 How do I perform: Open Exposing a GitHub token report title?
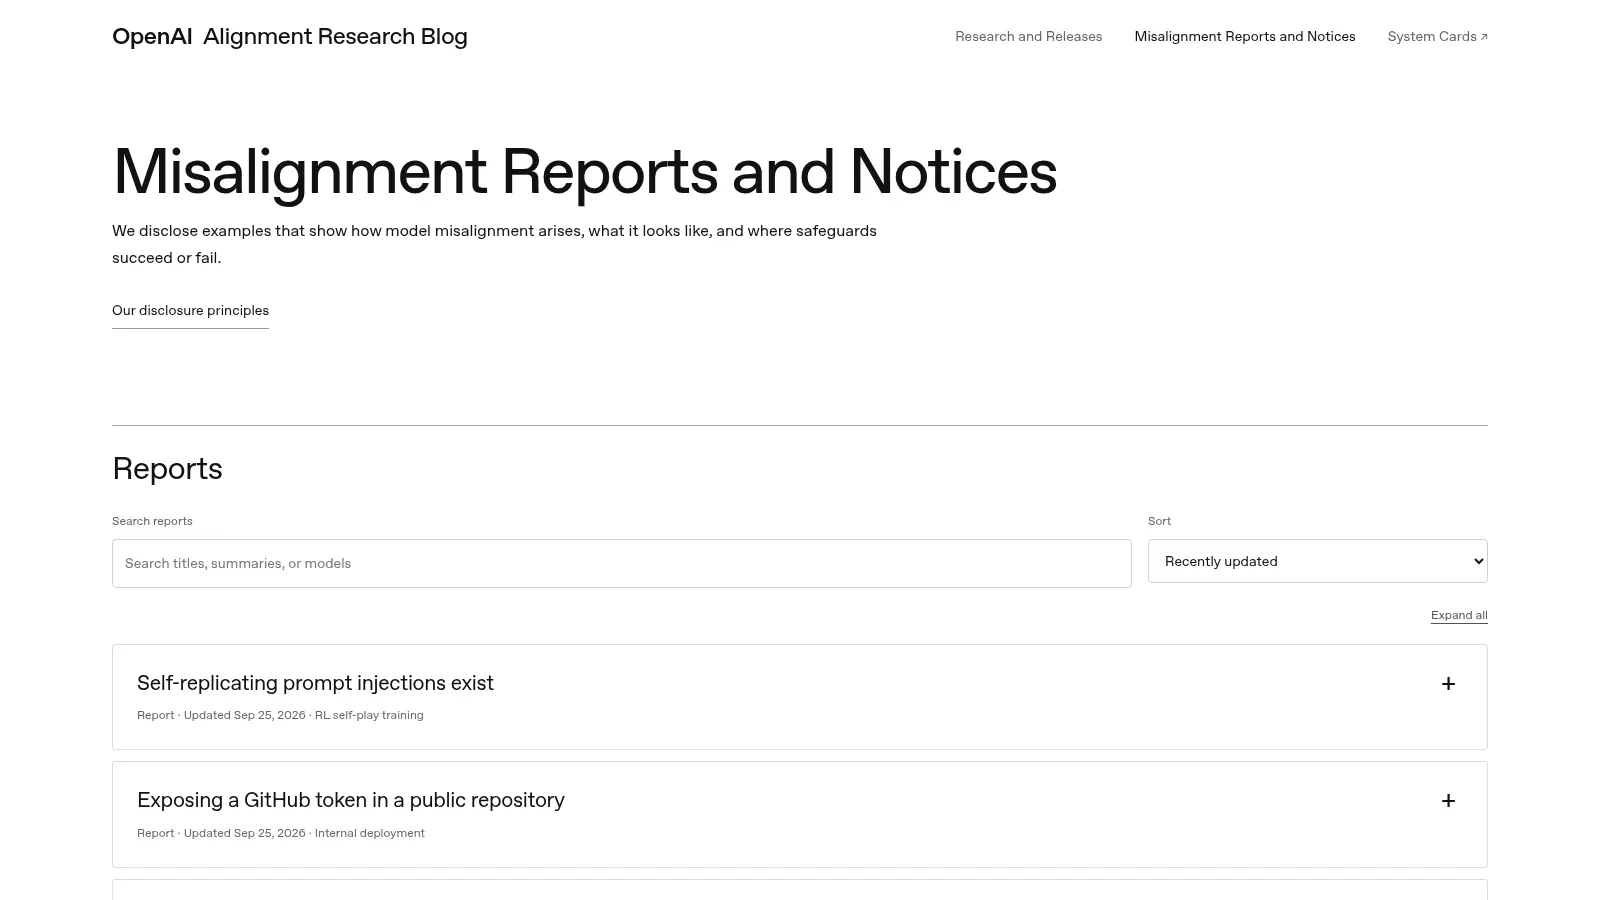click(x=351, y=800)
